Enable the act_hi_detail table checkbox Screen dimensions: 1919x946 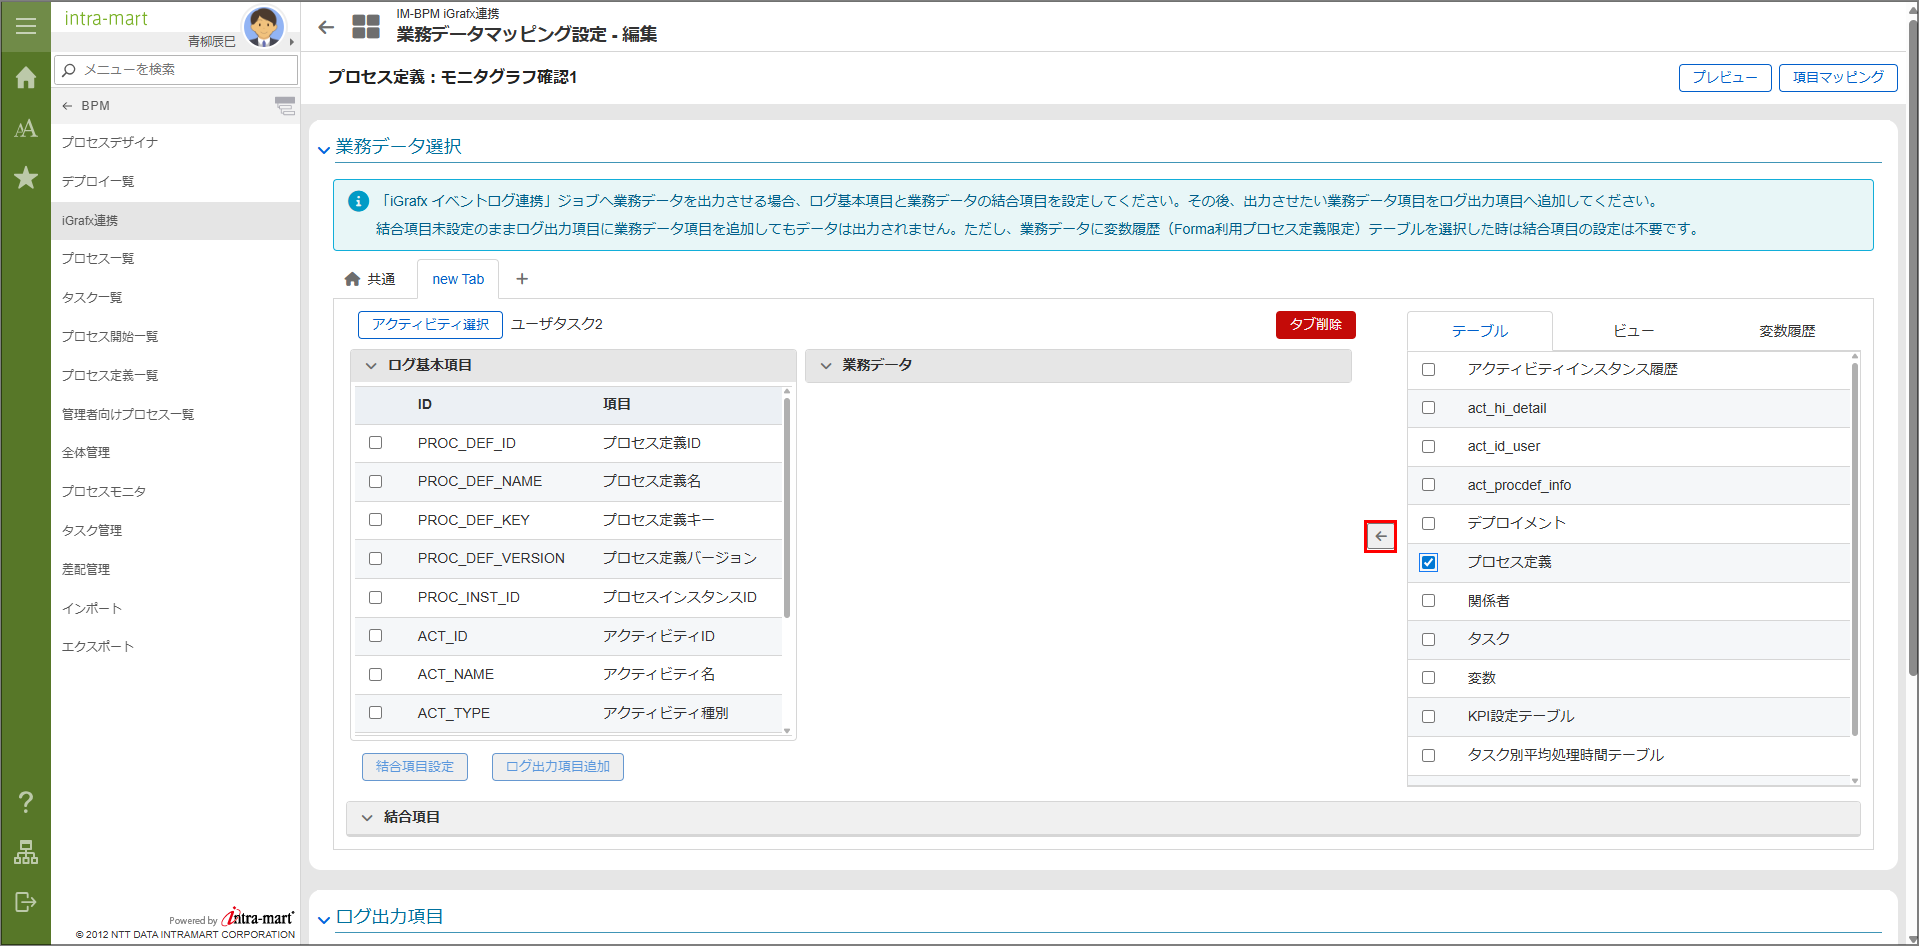(1428, 408)
